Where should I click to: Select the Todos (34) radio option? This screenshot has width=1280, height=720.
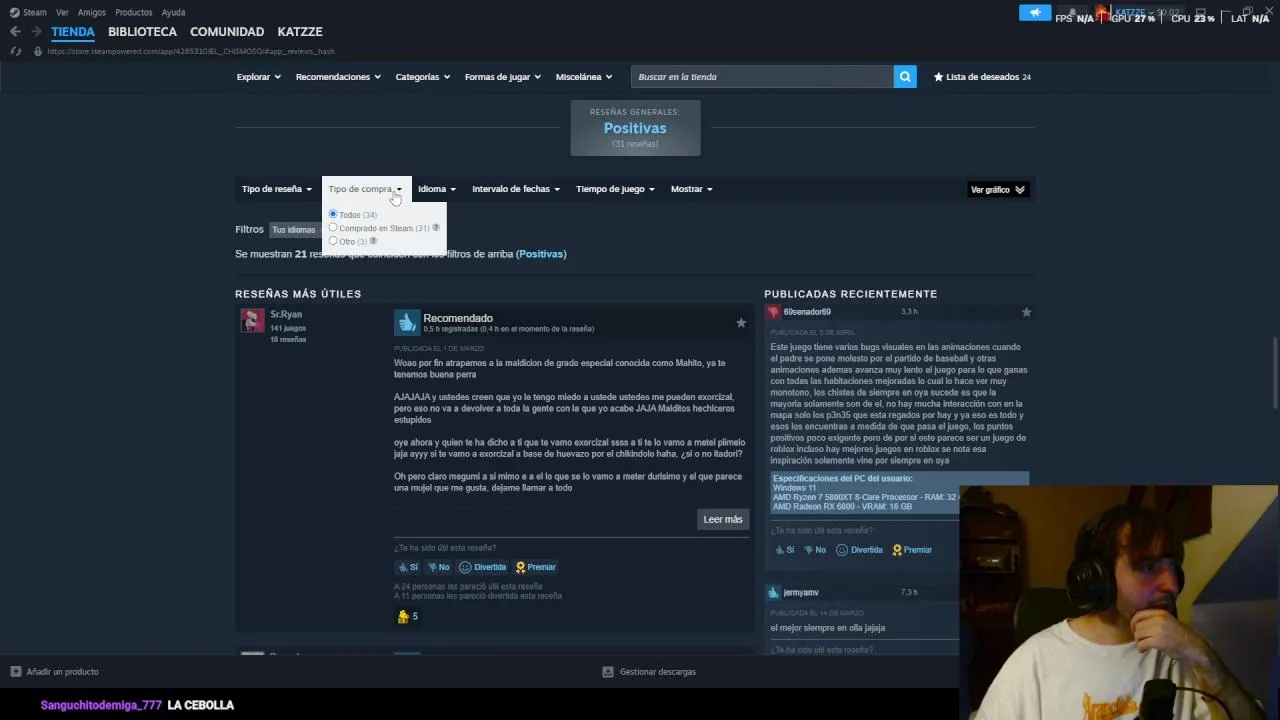(x=333, y=214)
